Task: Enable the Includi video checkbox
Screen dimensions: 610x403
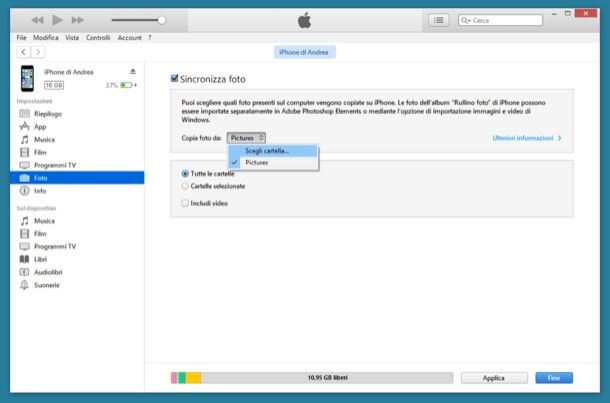Action: pos(185,203)
